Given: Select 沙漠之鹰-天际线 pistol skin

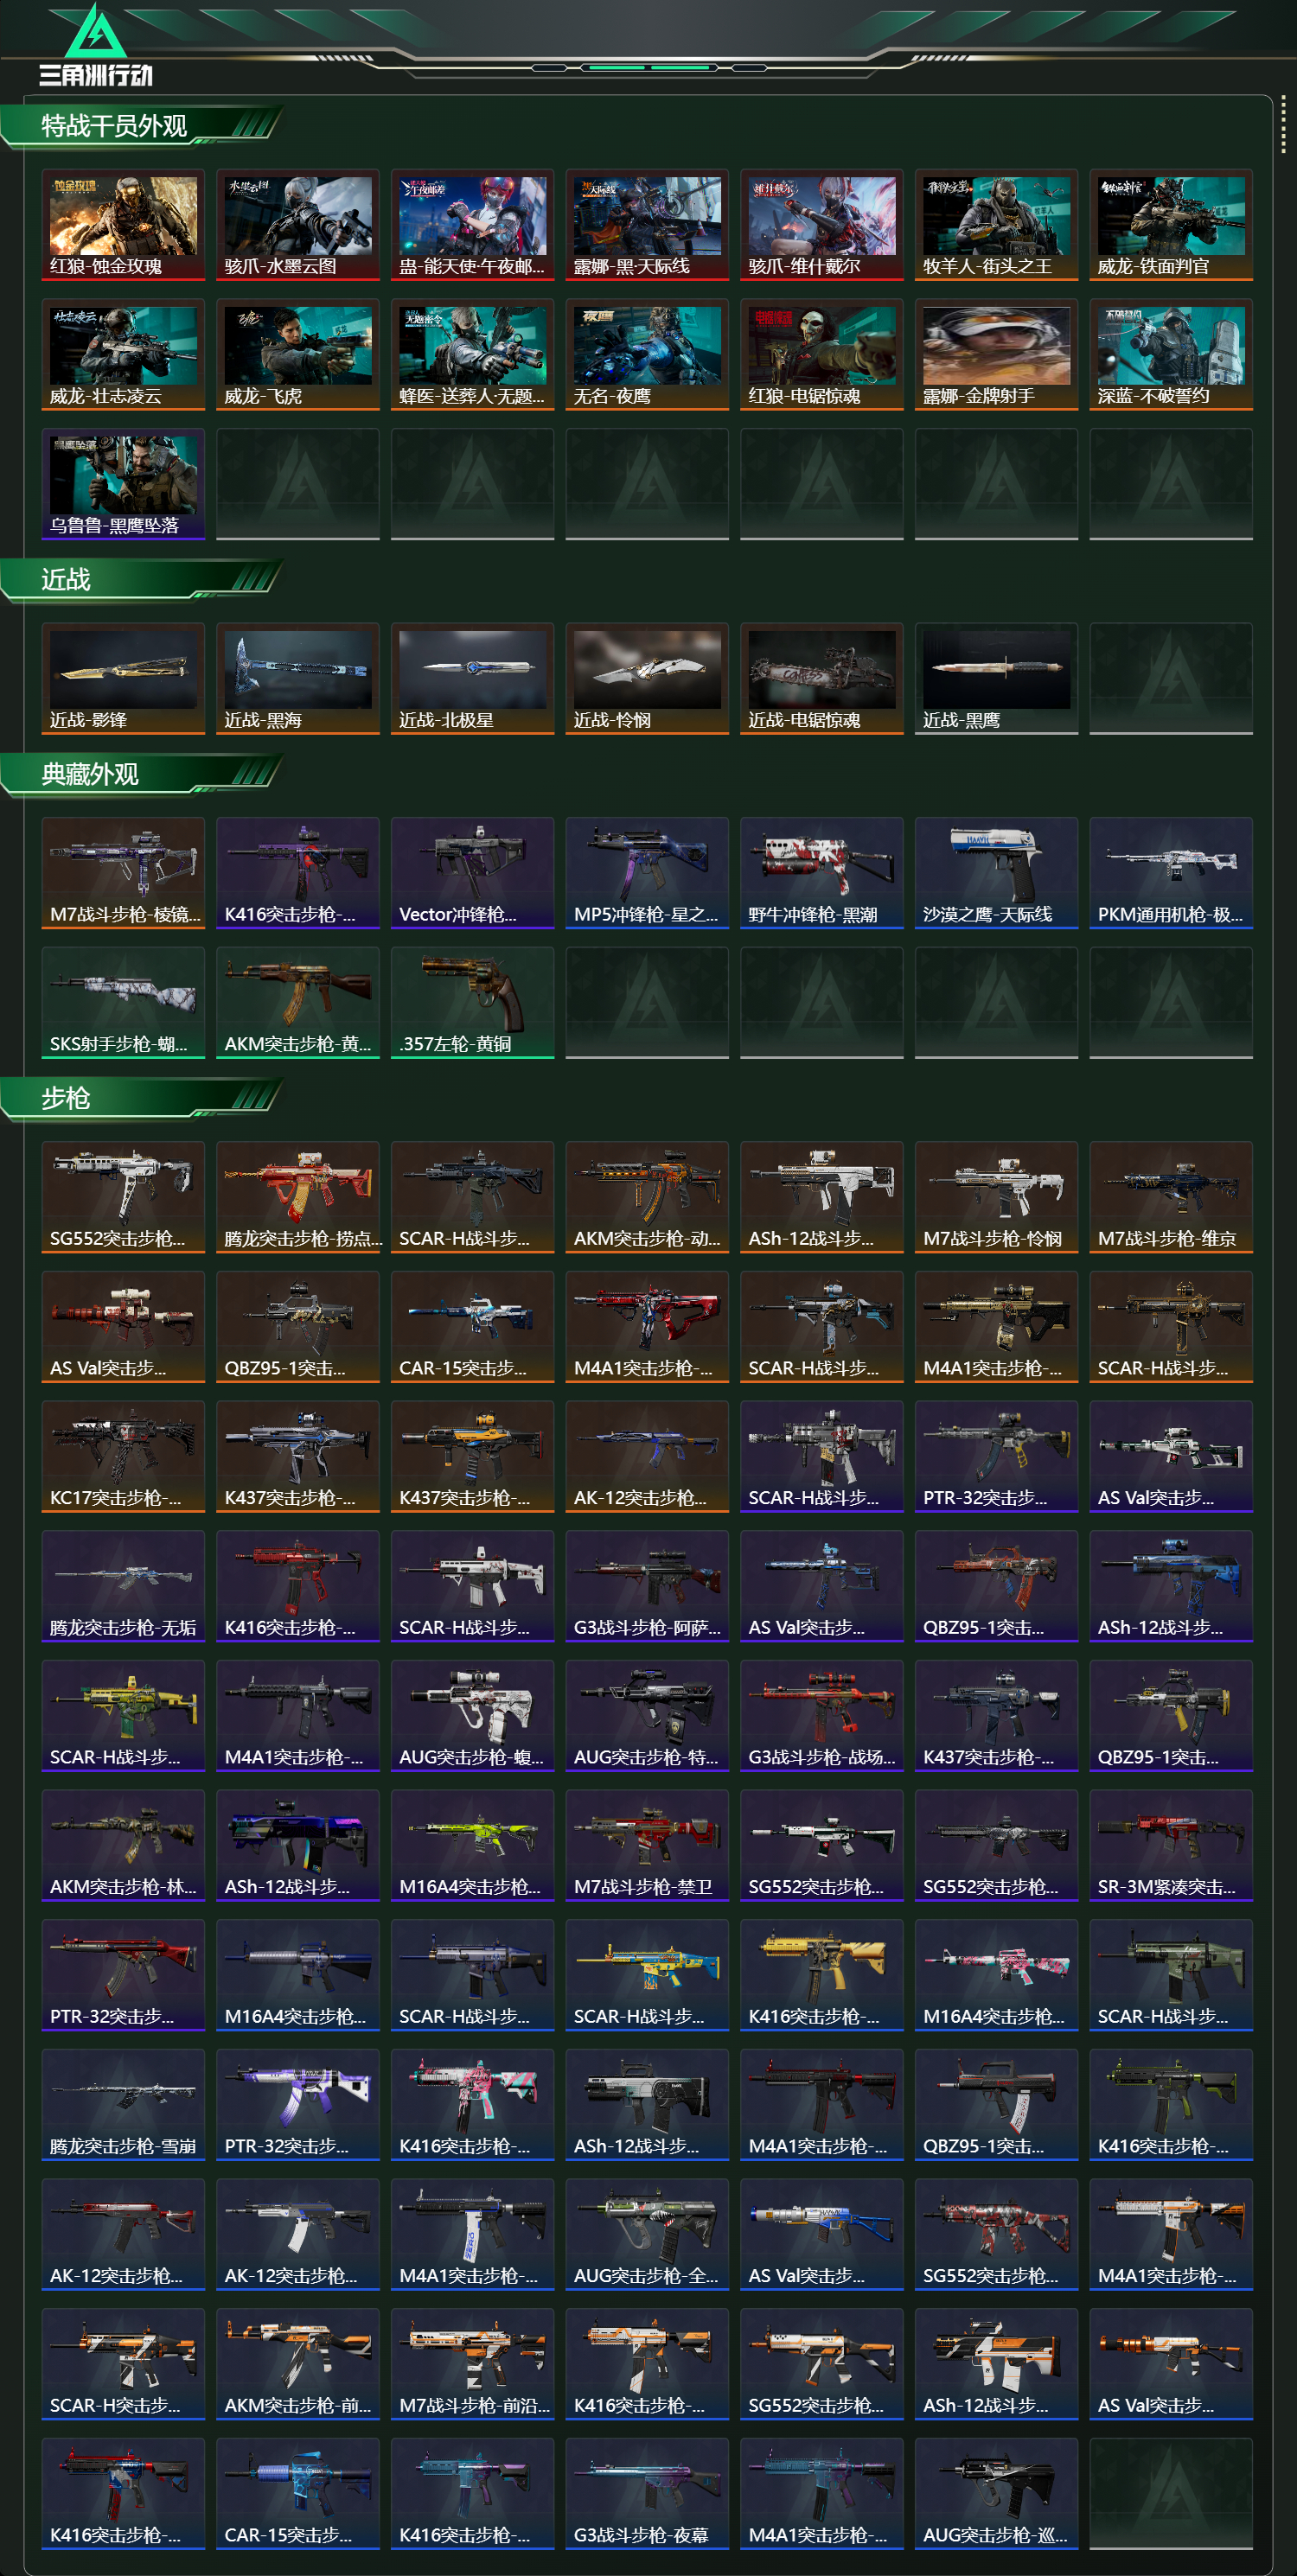Looking at the screenshot, I should tap(996, 873).
